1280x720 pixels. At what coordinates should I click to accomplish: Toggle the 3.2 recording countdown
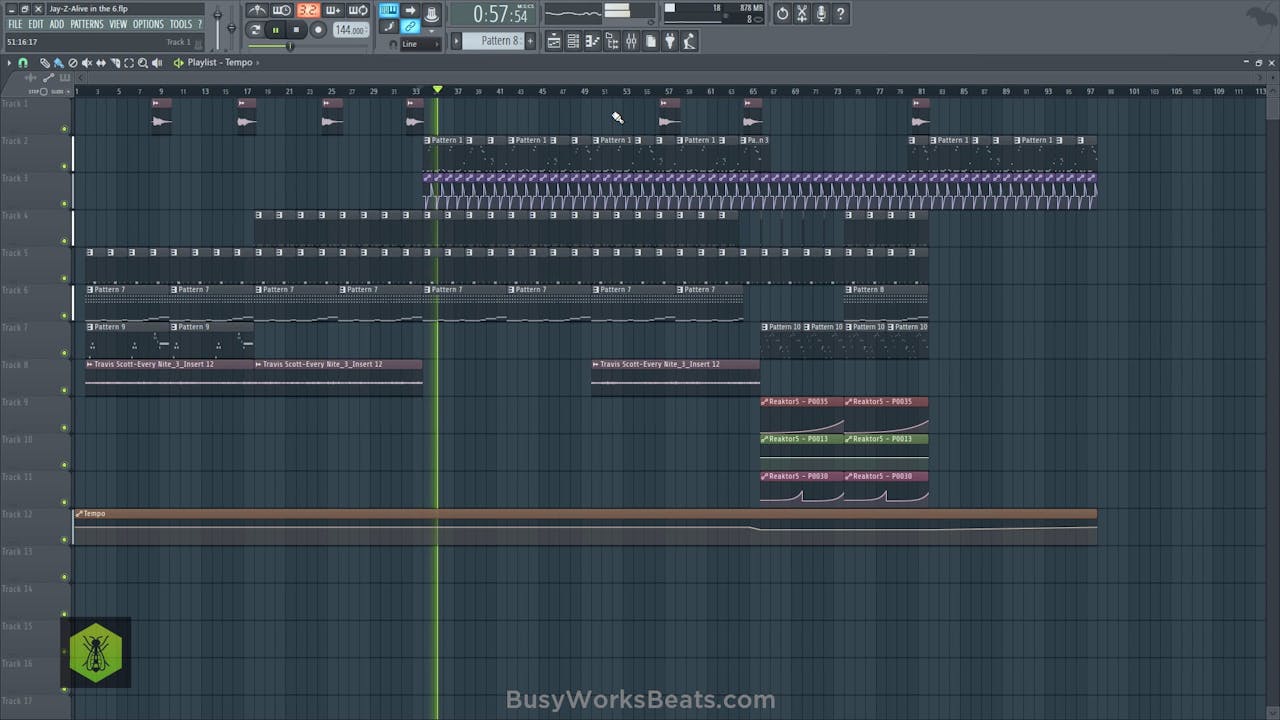coord(308,11)
